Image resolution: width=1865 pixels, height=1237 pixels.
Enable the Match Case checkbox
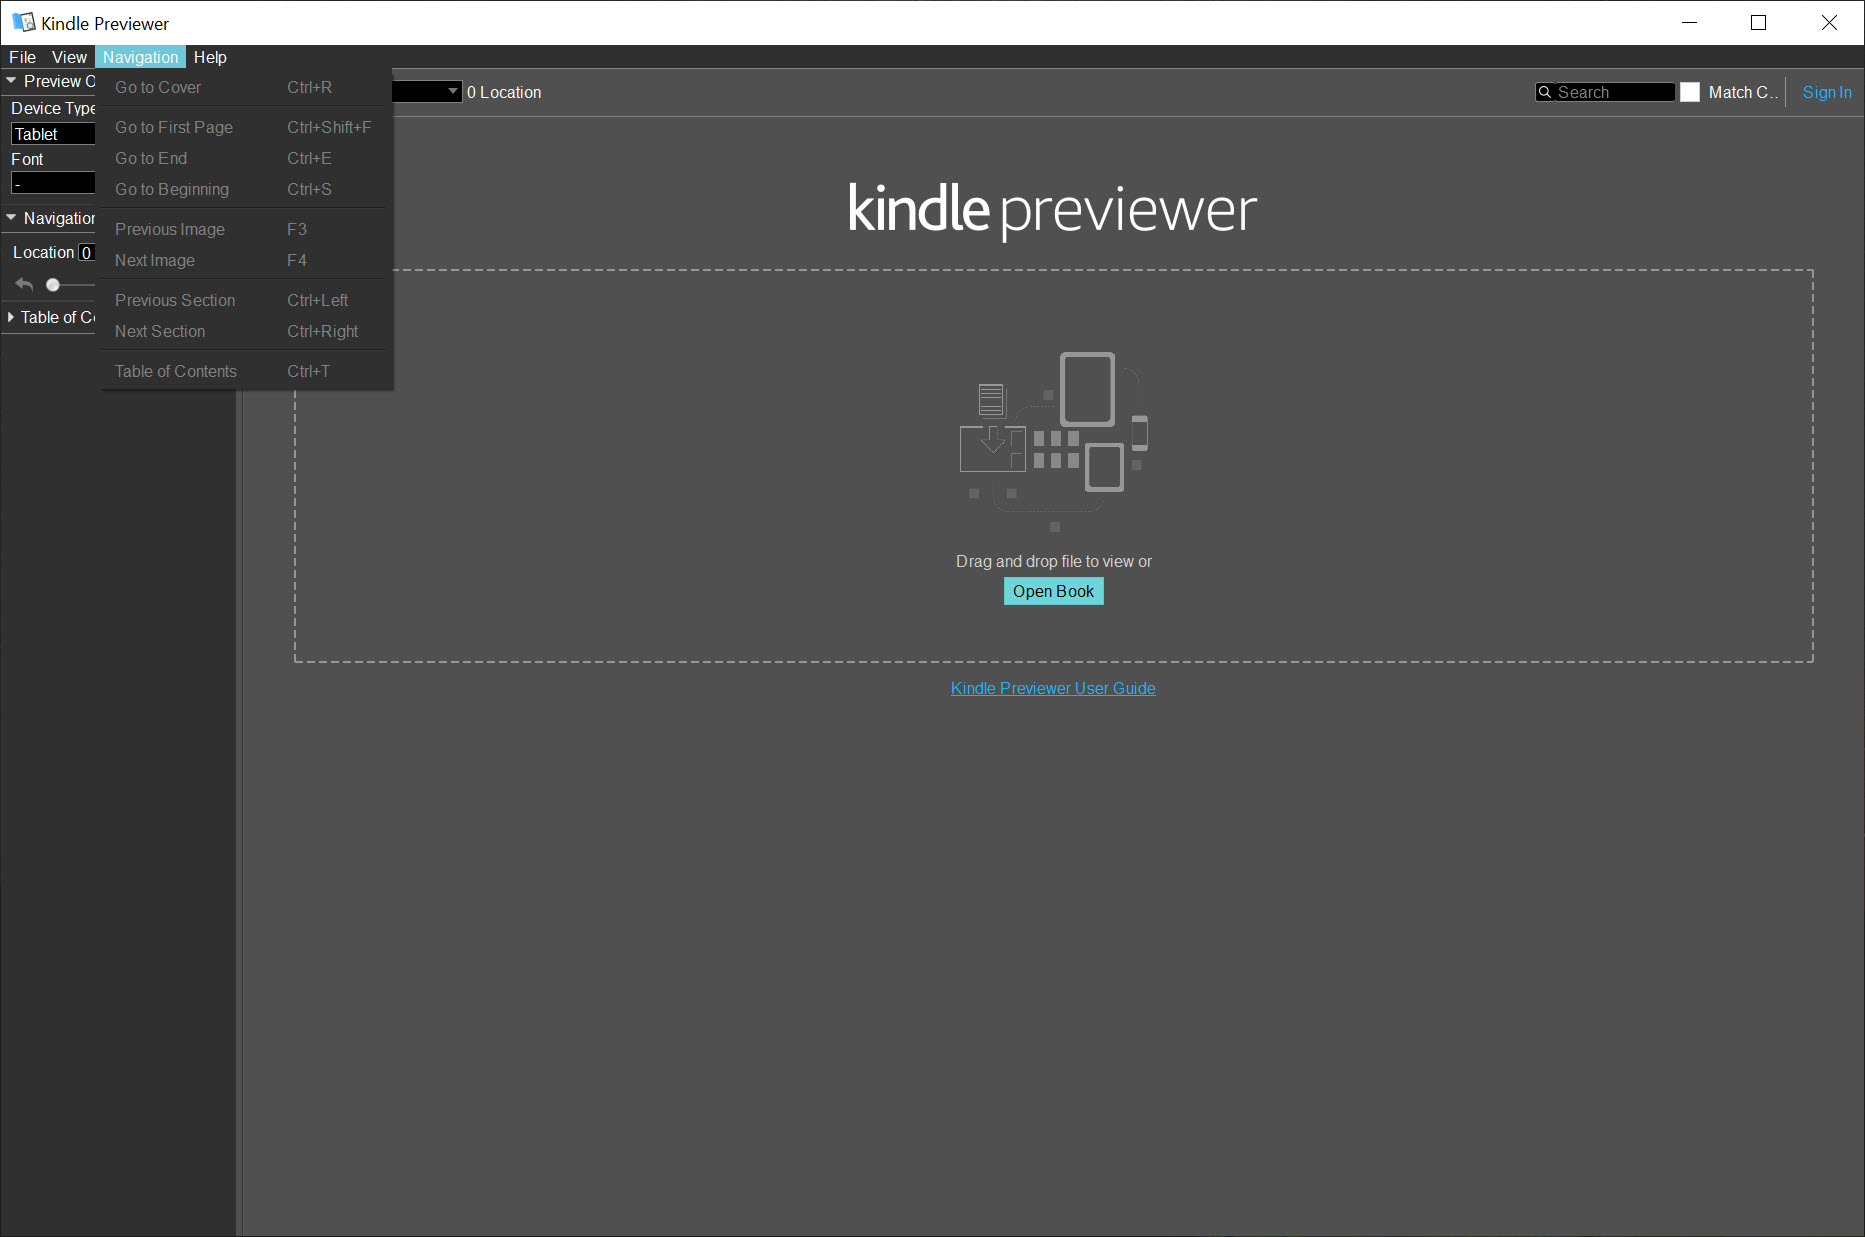(1691, 91)
